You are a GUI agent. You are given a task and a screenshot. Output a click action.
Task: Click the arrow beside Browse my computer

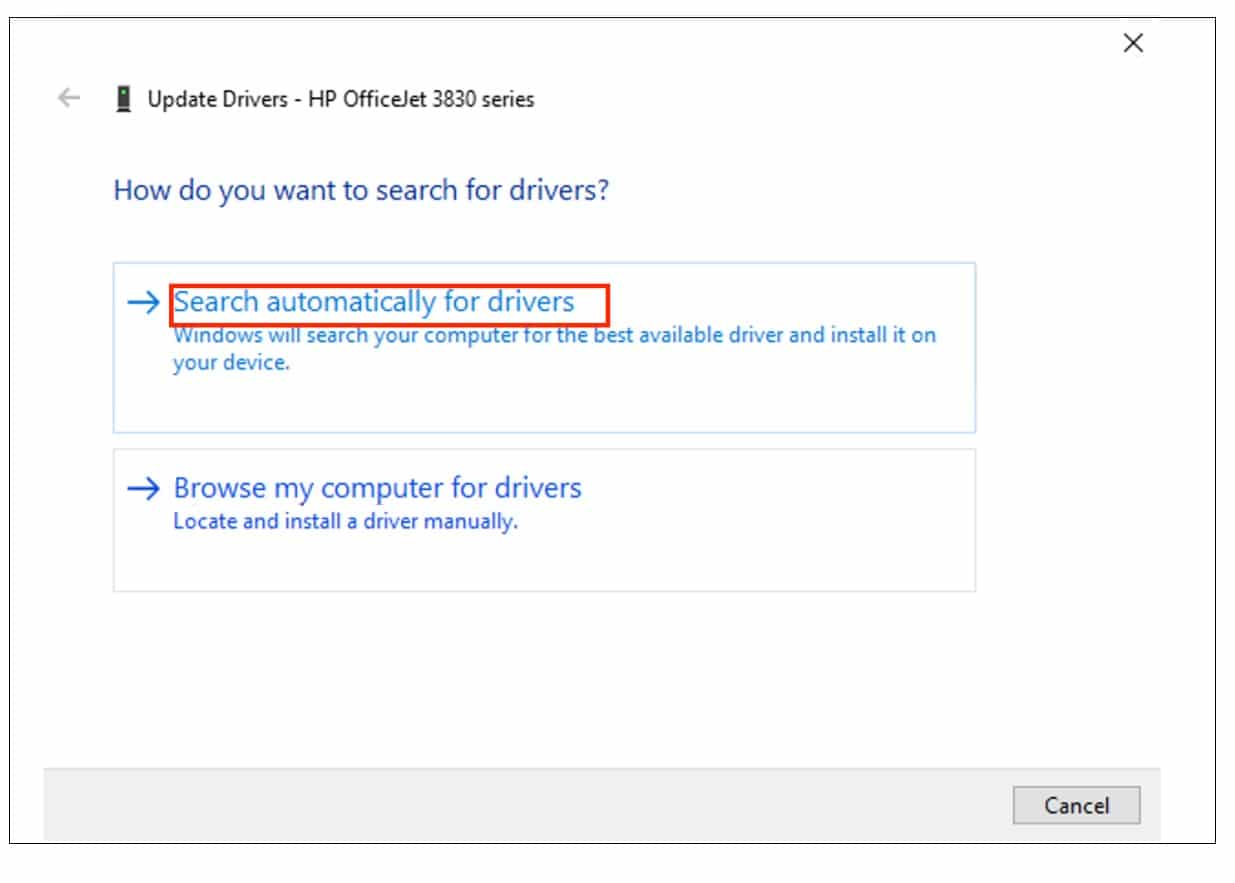pyautogui.click(x=144, y=488)
